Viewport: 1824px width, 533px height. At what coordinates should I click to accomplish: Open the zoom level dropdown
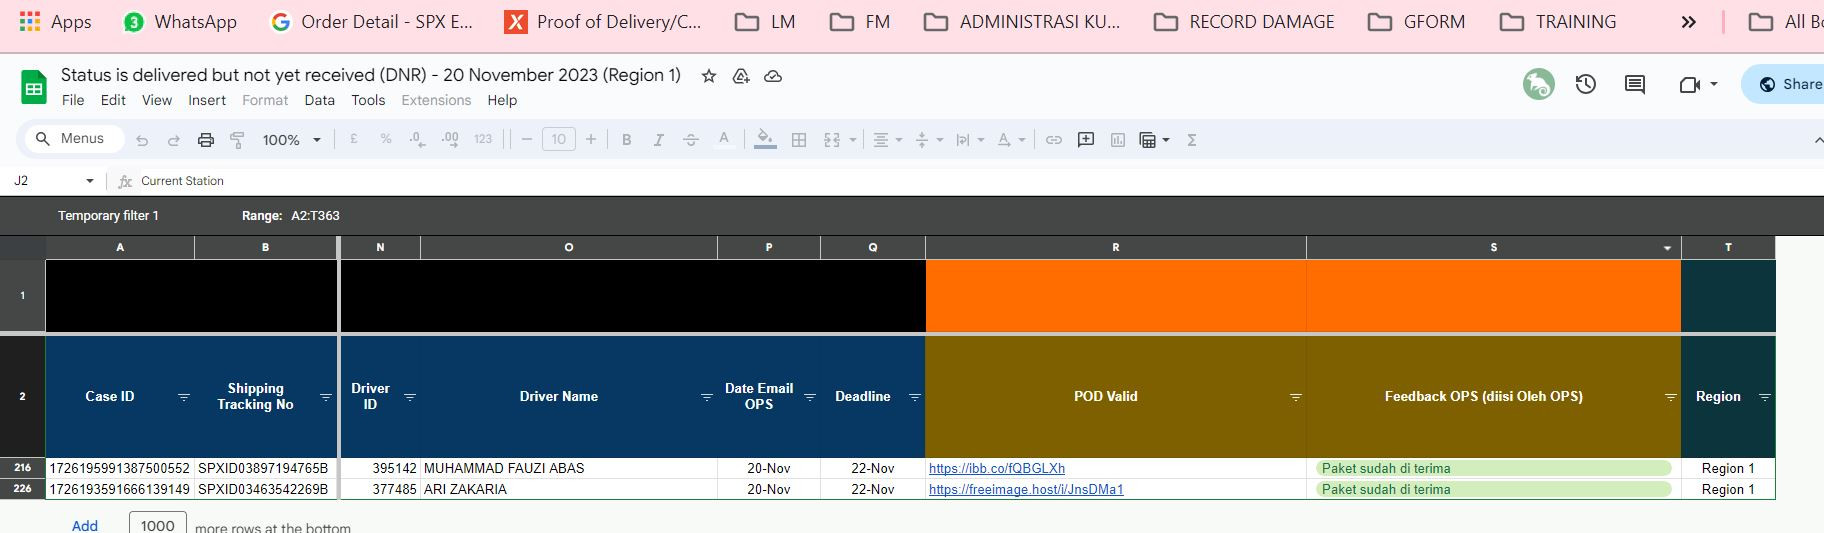pyautogui.click(x=291, y=140)
